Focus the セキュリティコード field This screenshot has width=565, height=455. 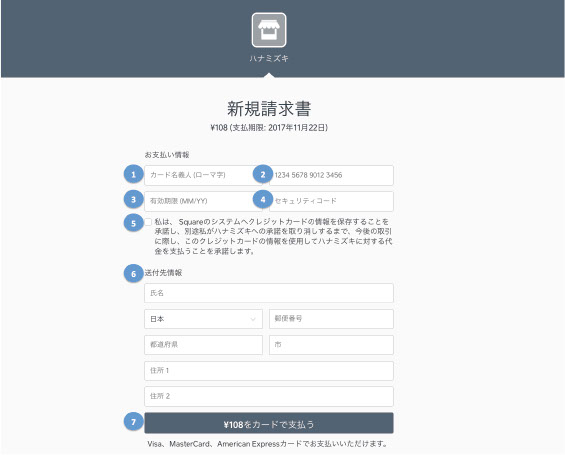(x=331, y=201)
